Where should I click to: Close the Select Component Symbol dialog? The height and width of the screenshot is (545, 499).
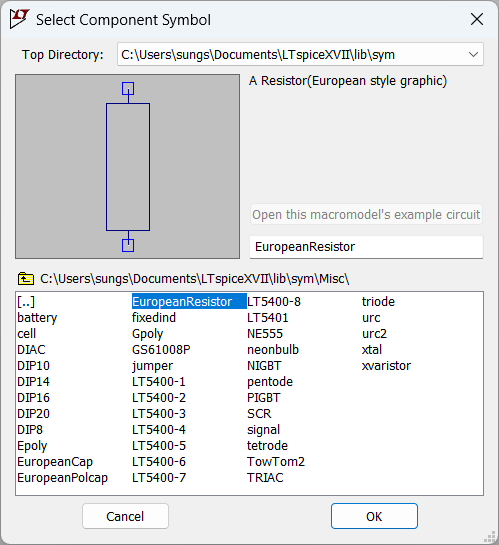point(477,19)
